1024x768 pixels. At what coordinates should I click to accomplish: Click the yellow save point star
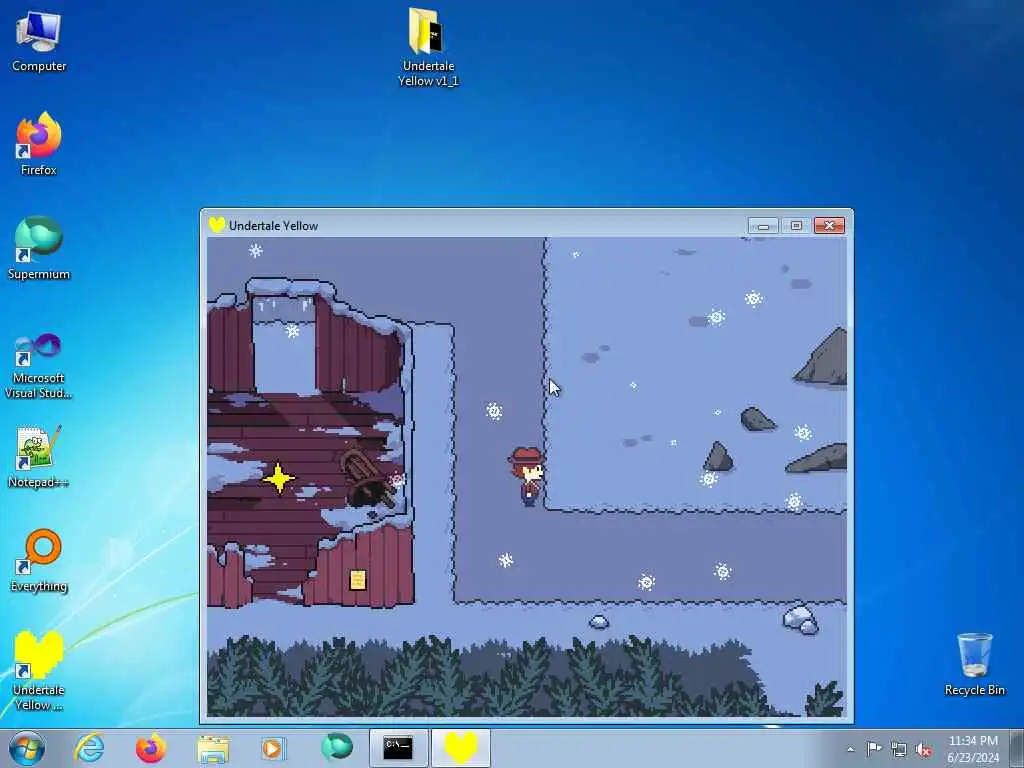tap(279, 478)
